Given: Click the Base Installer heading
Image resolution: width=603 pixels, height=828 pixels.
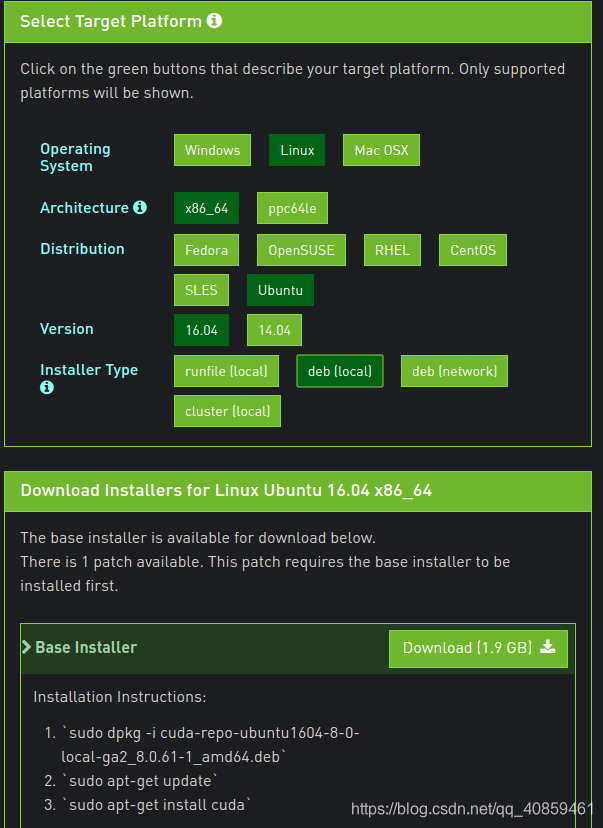Looking at the screenshot, I should (86, 647).
